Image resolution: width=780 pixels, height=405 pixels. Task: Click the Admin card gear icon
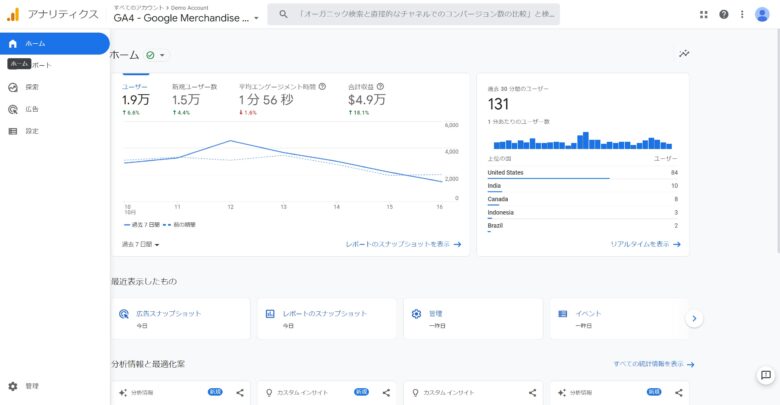coord(416,314)
